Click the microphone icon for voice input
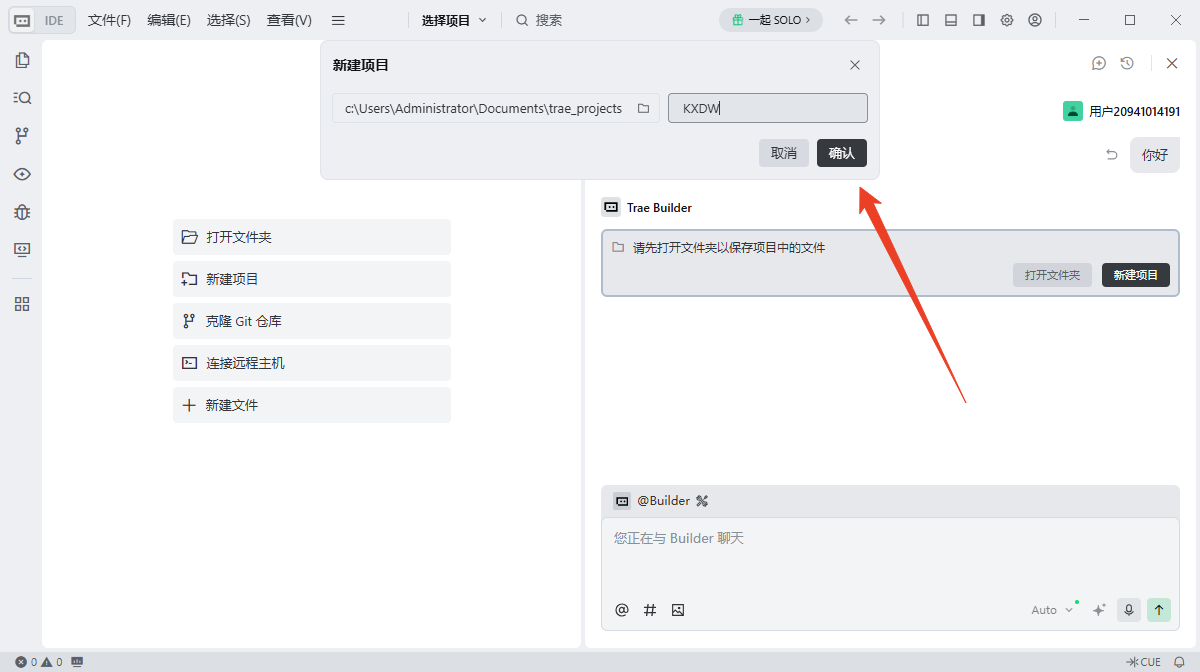Viewport: 1200px width, 672px height. 1128,609
